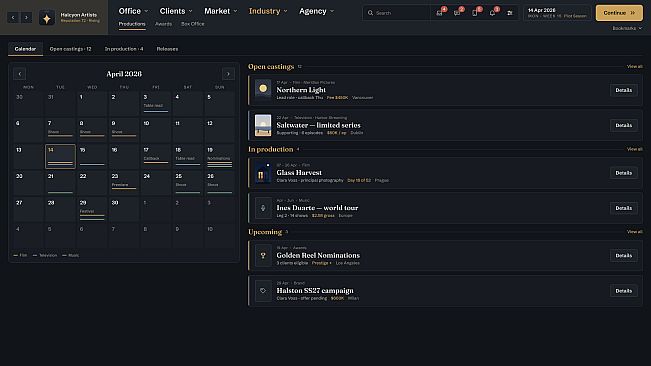
Task: Open the phone icon in the top bar
Action: click(475, 13)
